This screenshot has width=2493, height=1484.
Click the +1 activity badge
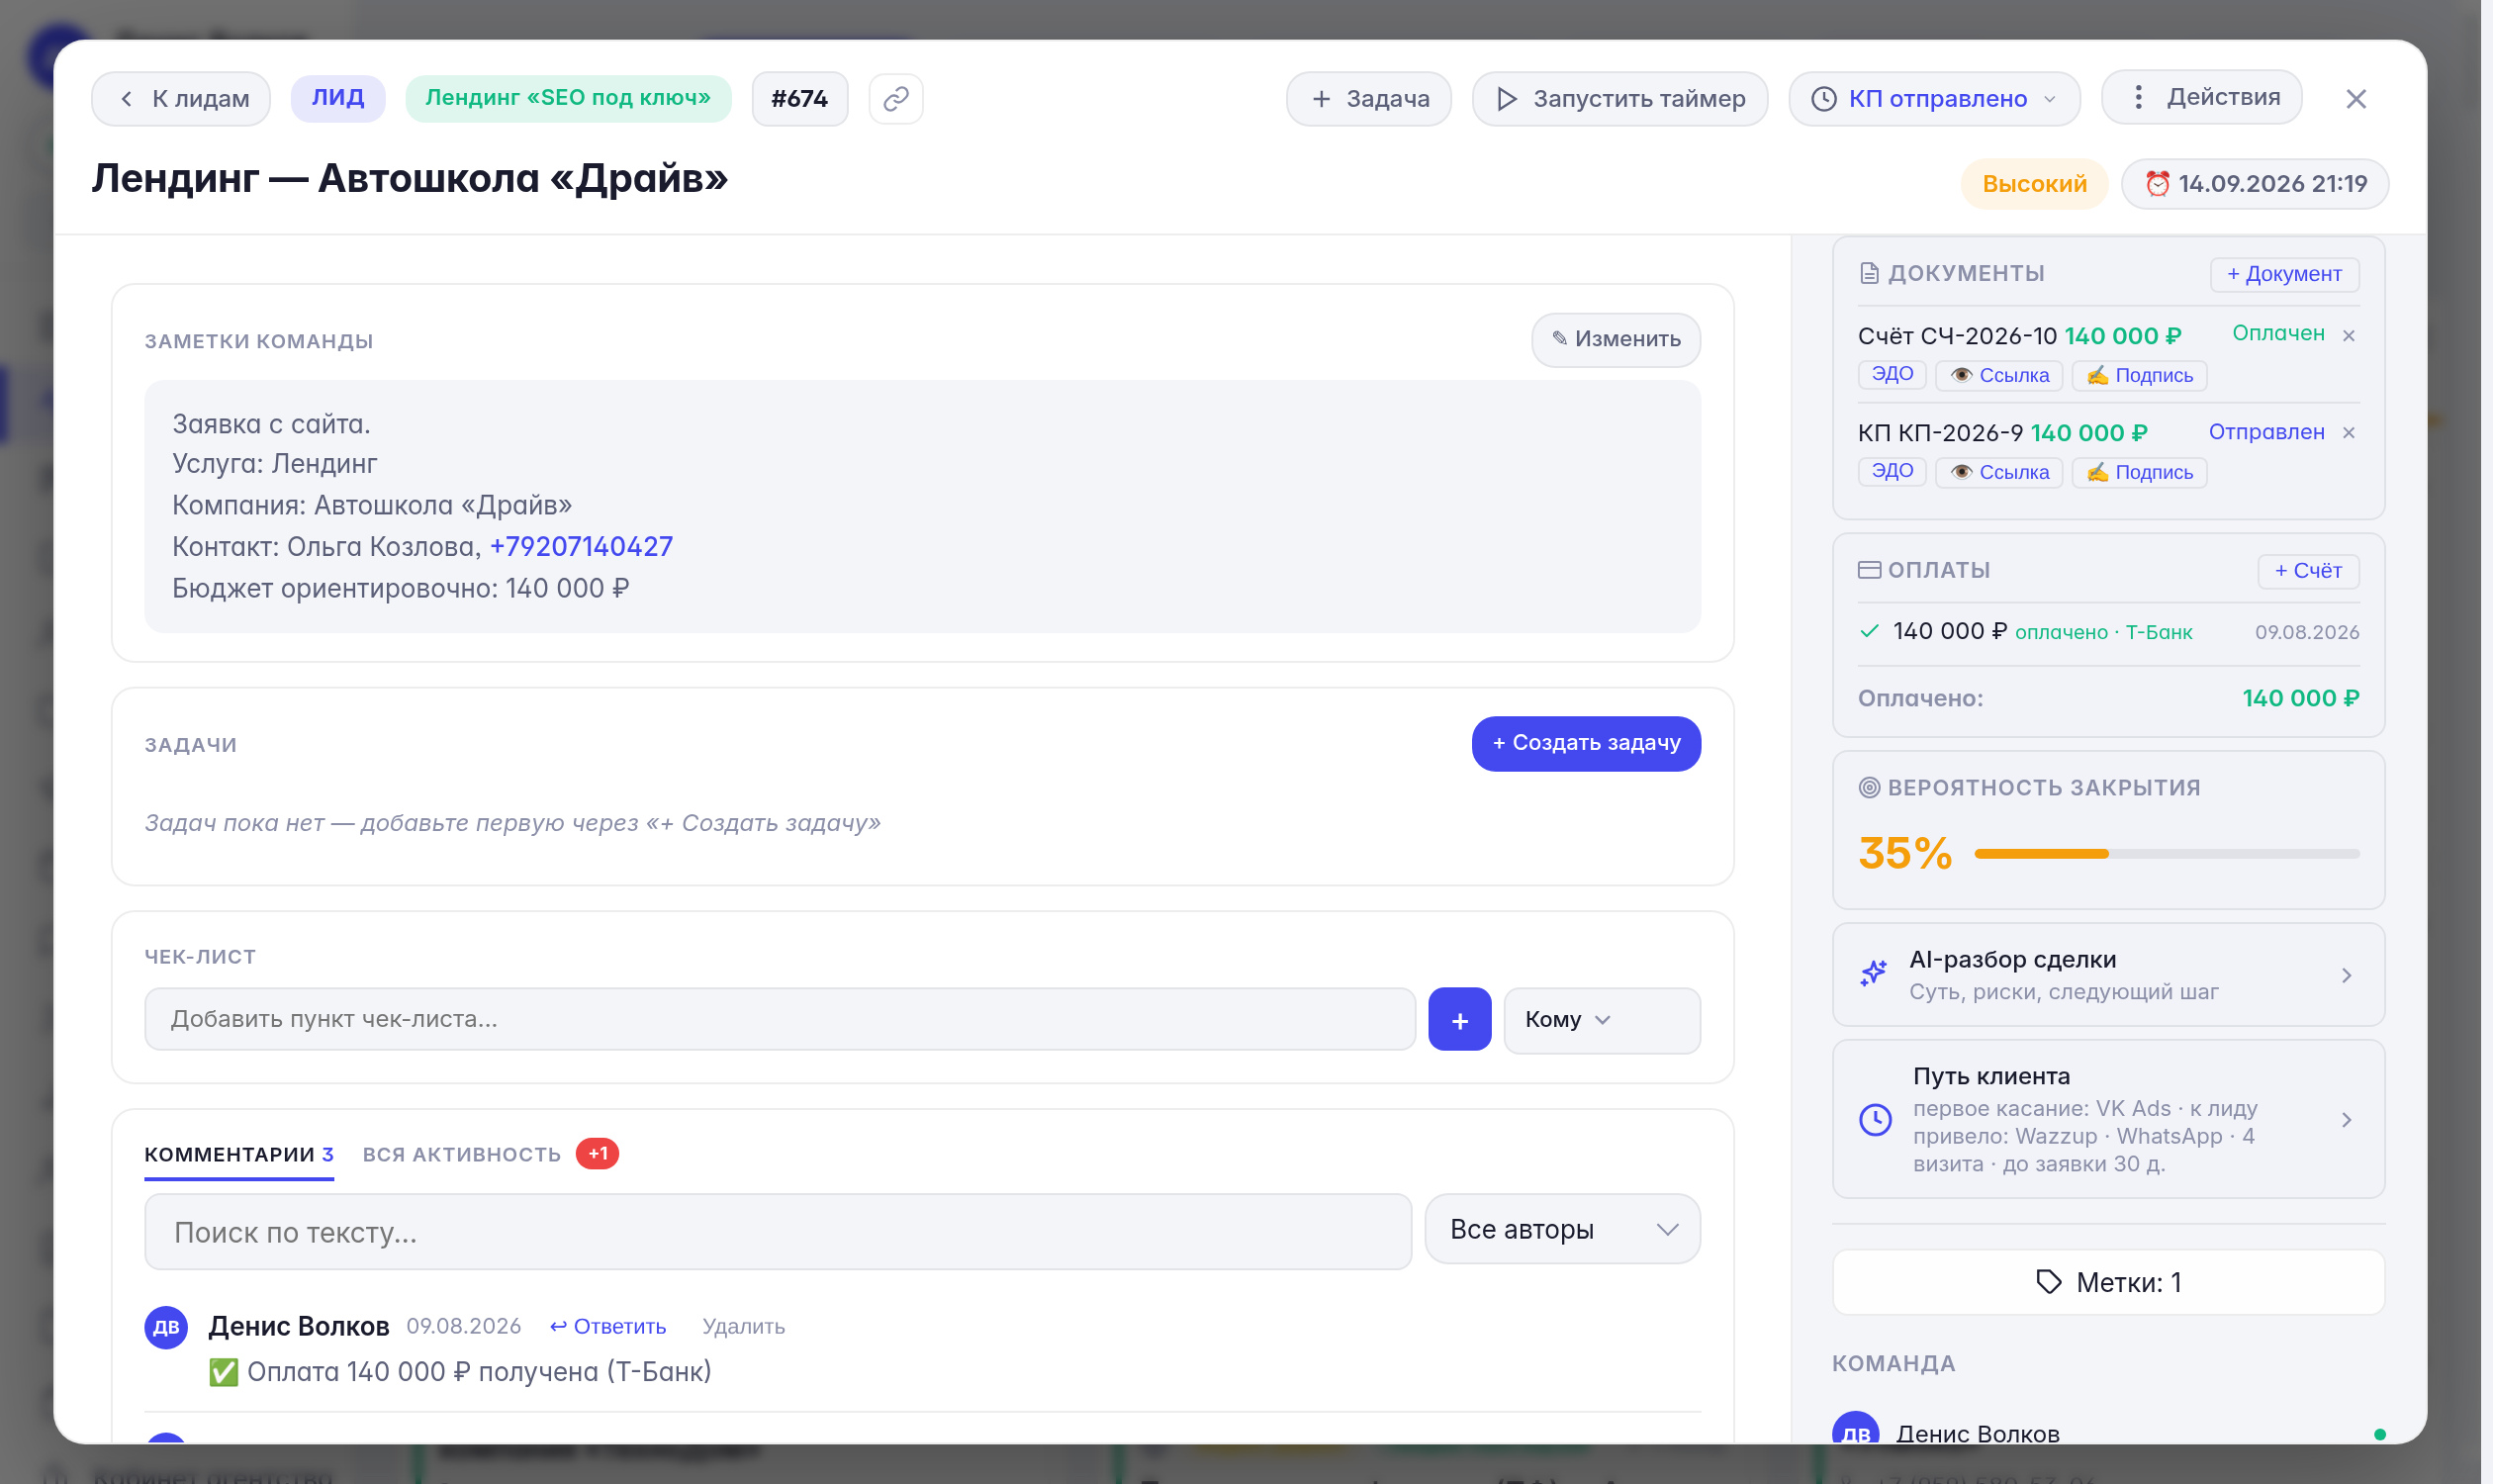[597, 1153]
